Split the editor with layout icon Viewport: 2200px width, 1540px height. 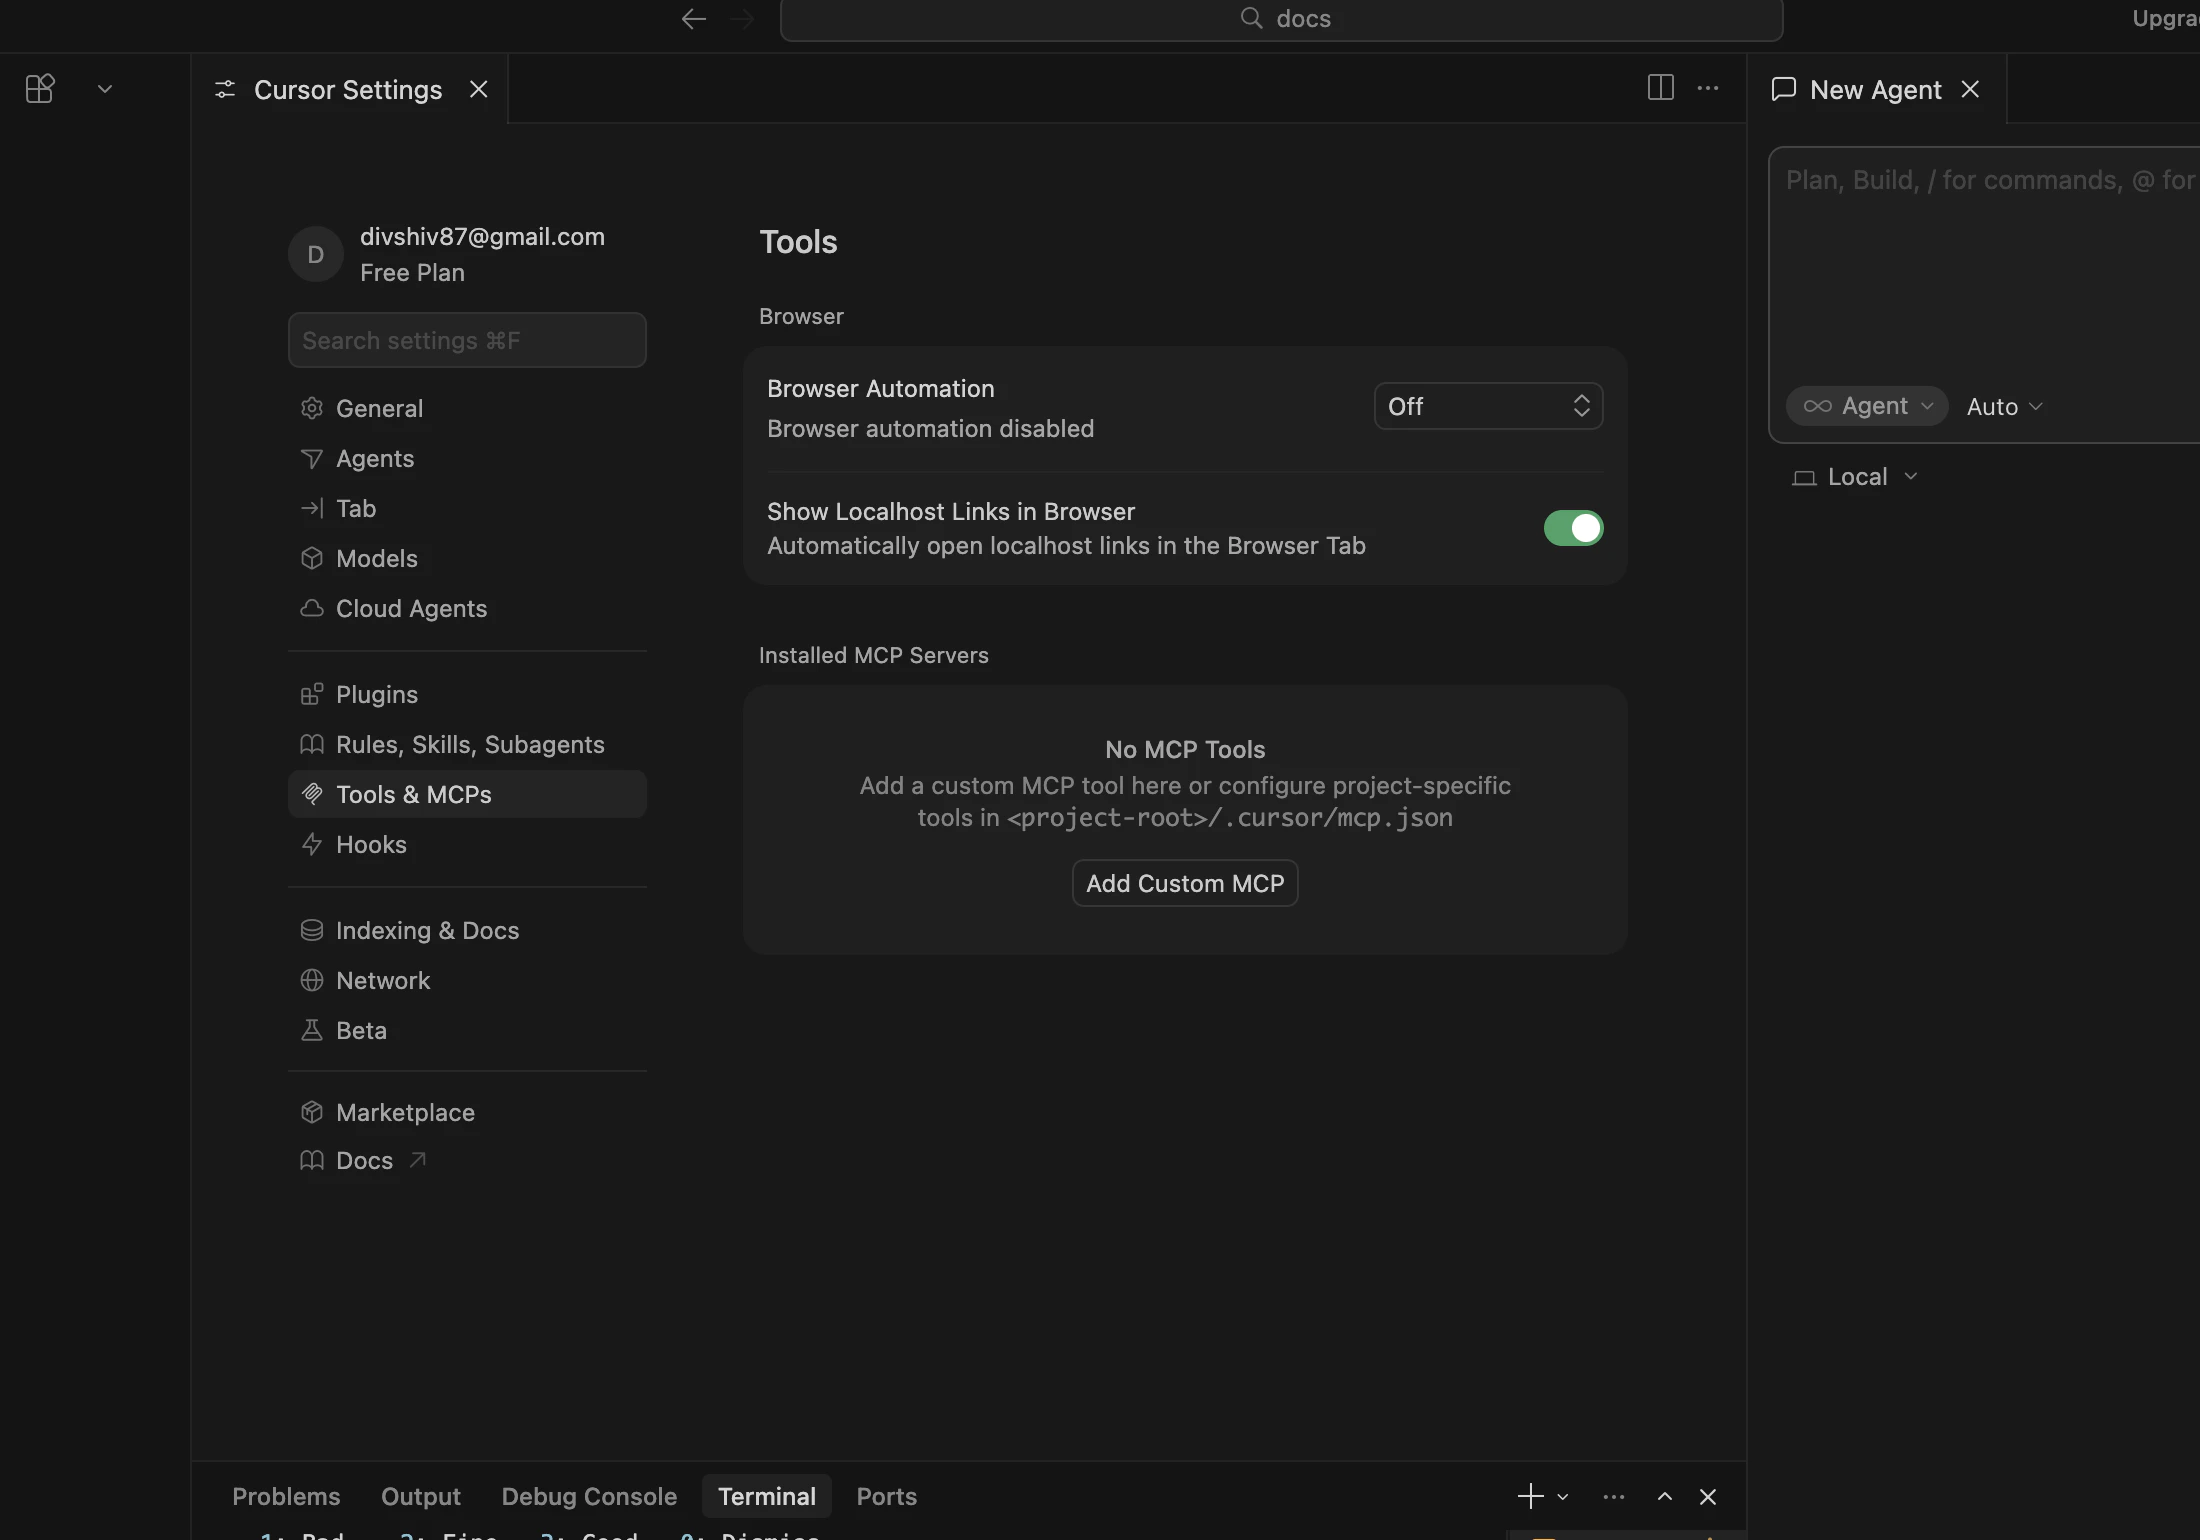(x=1660, y=88)
